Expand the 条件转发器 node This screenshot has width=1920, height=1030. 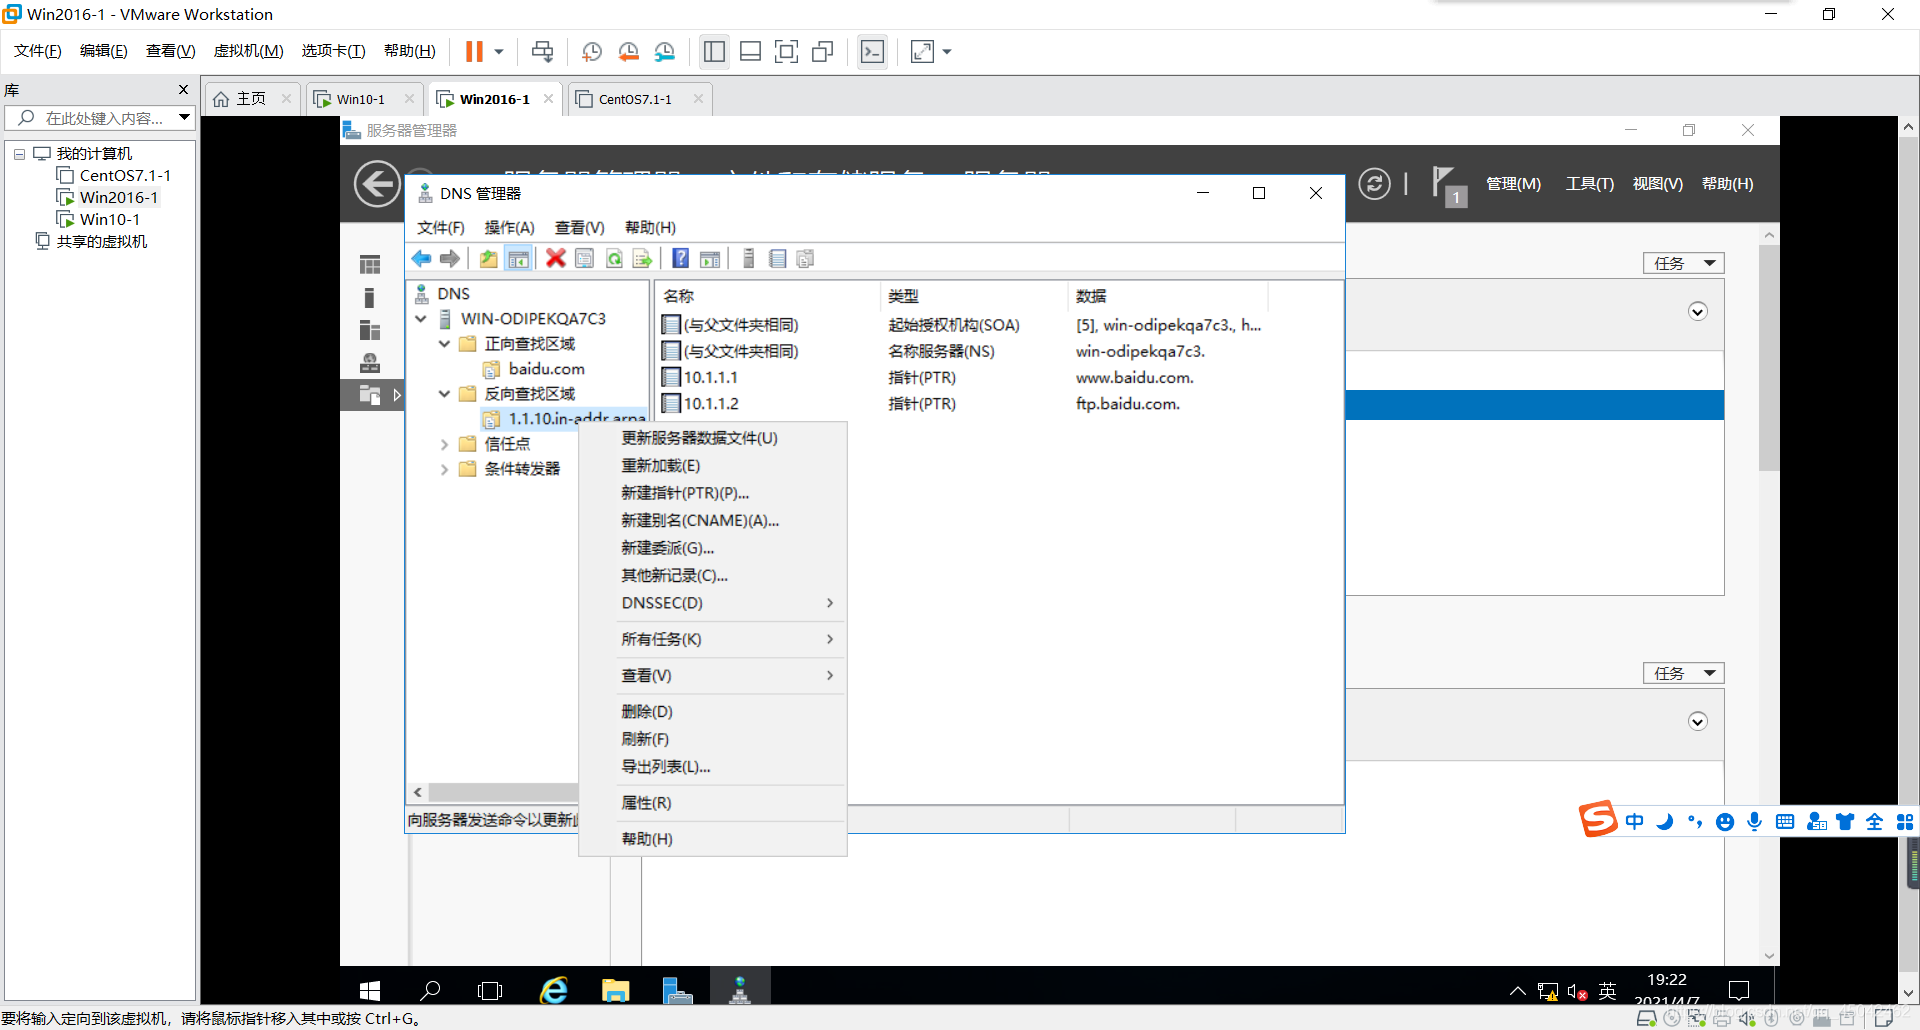(444, 469)
